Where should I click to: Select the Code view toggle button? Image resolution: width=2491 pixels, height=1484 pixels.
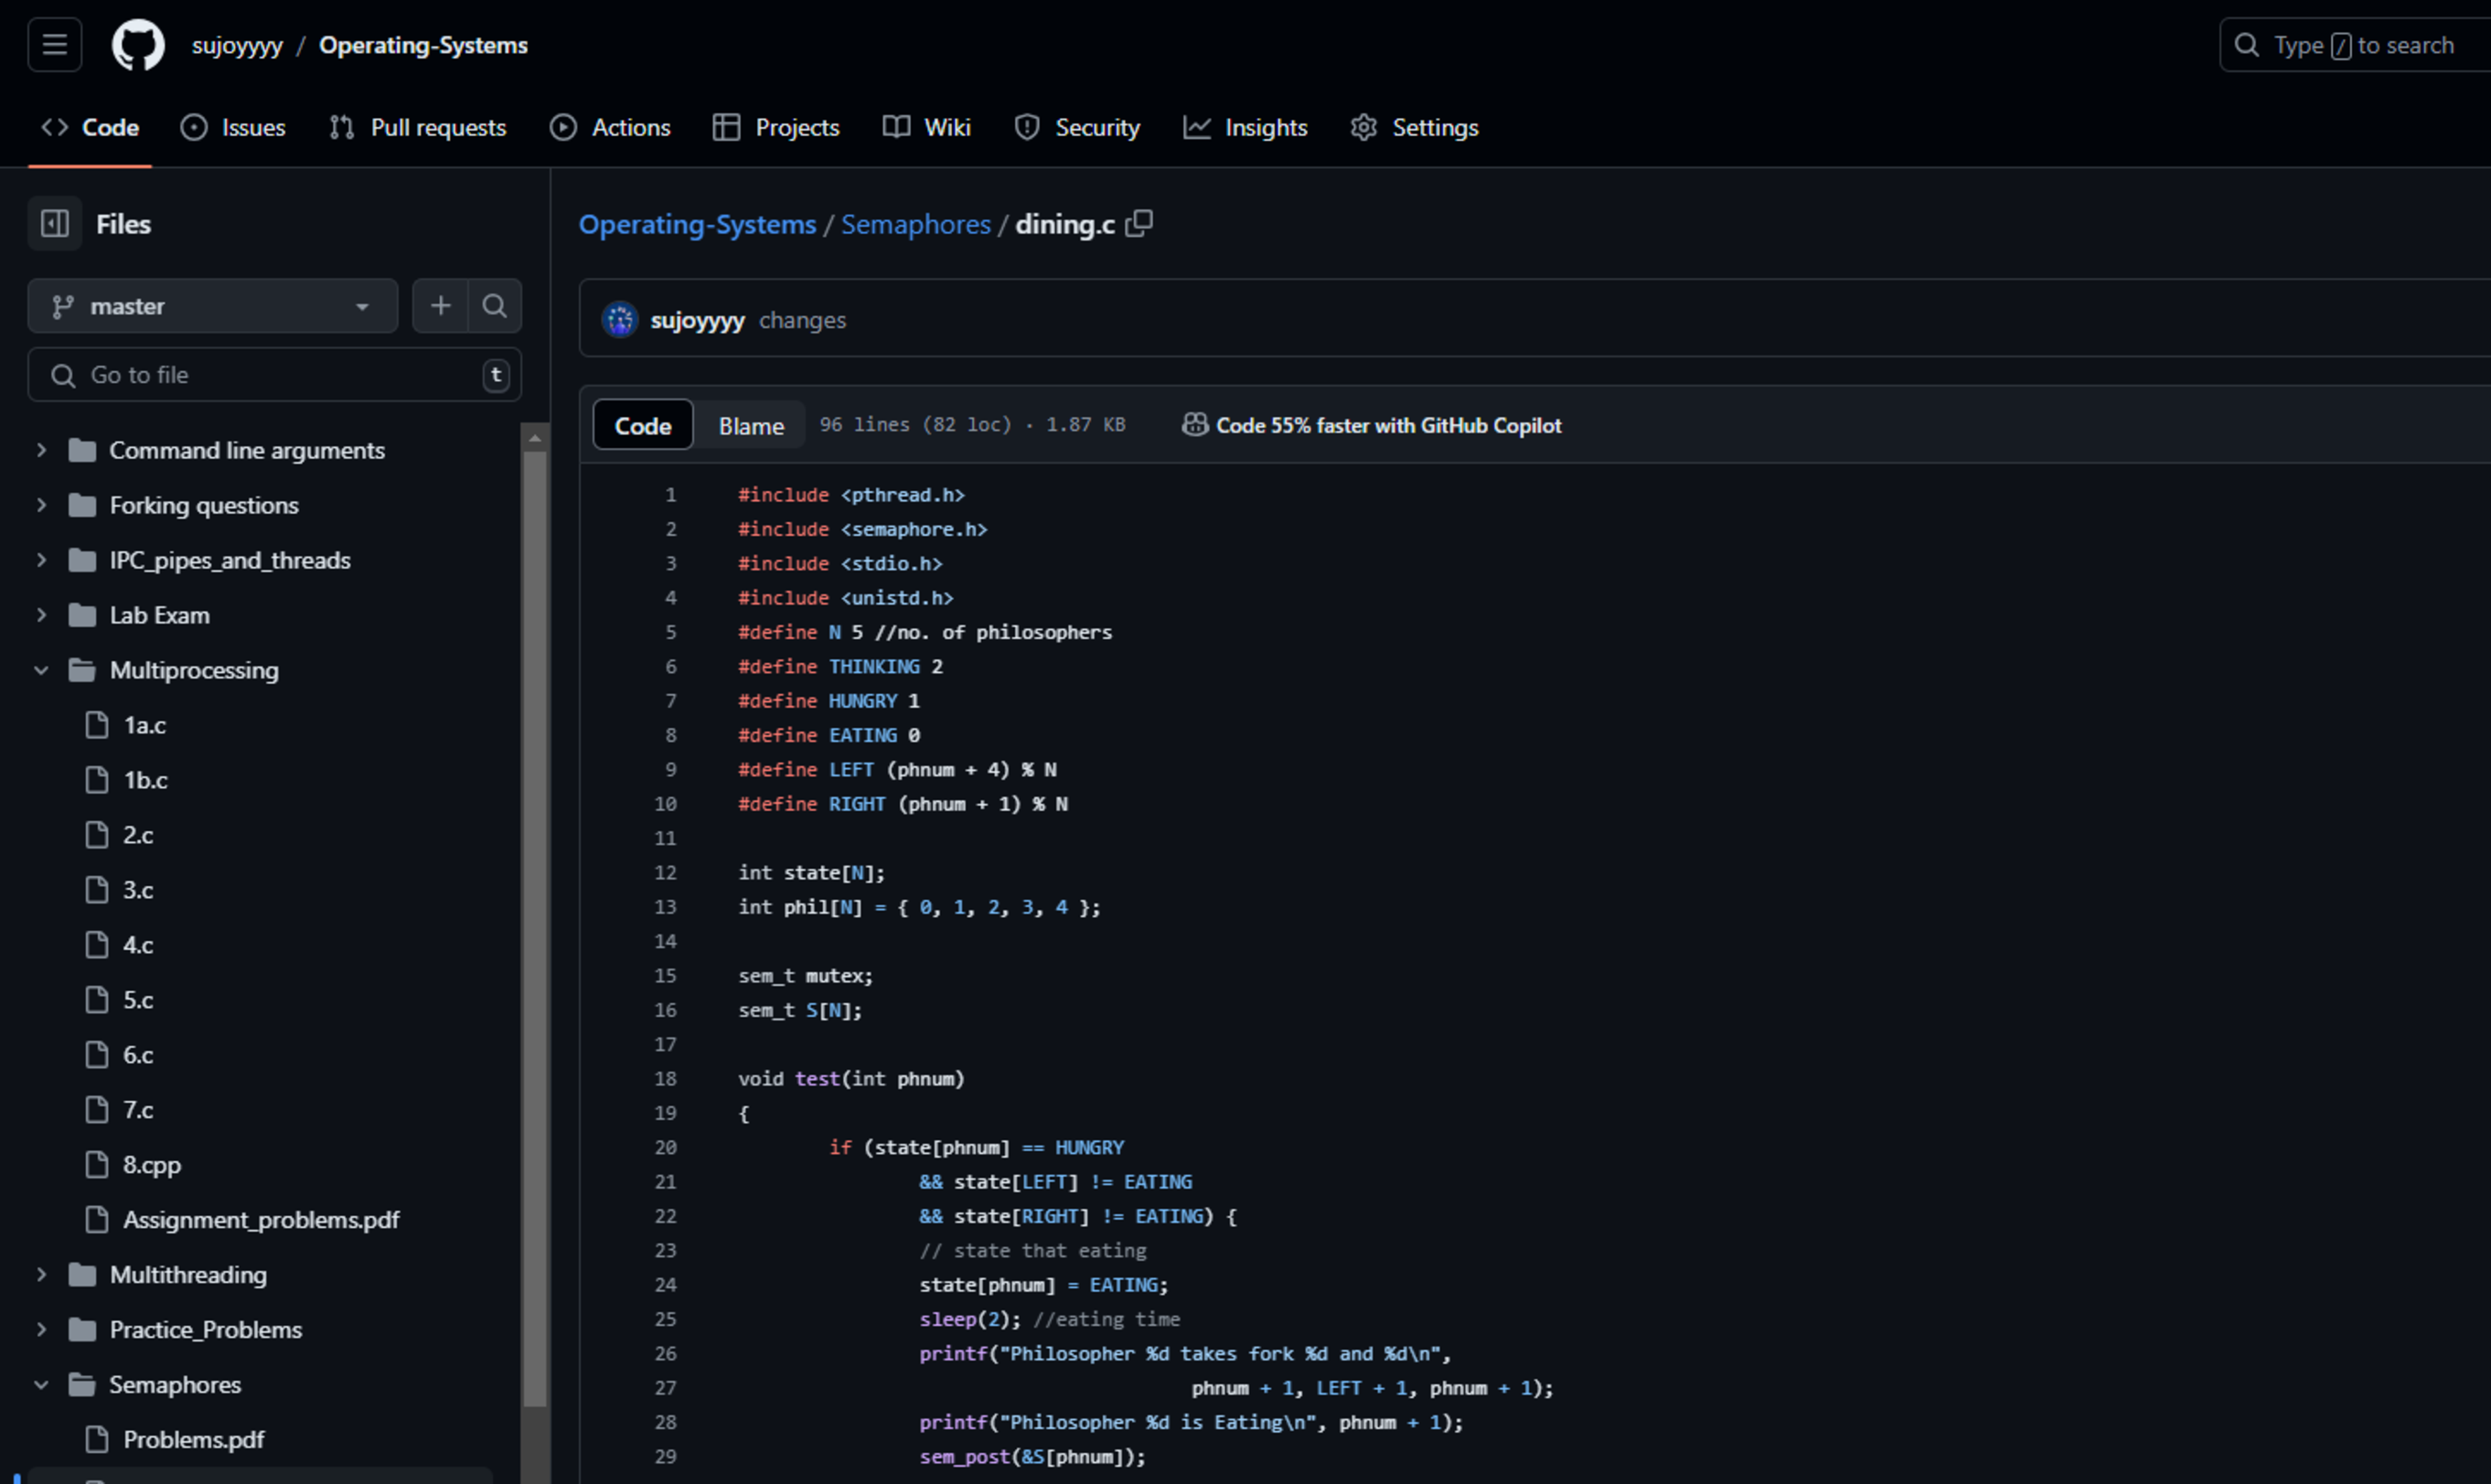click(643, 426)
